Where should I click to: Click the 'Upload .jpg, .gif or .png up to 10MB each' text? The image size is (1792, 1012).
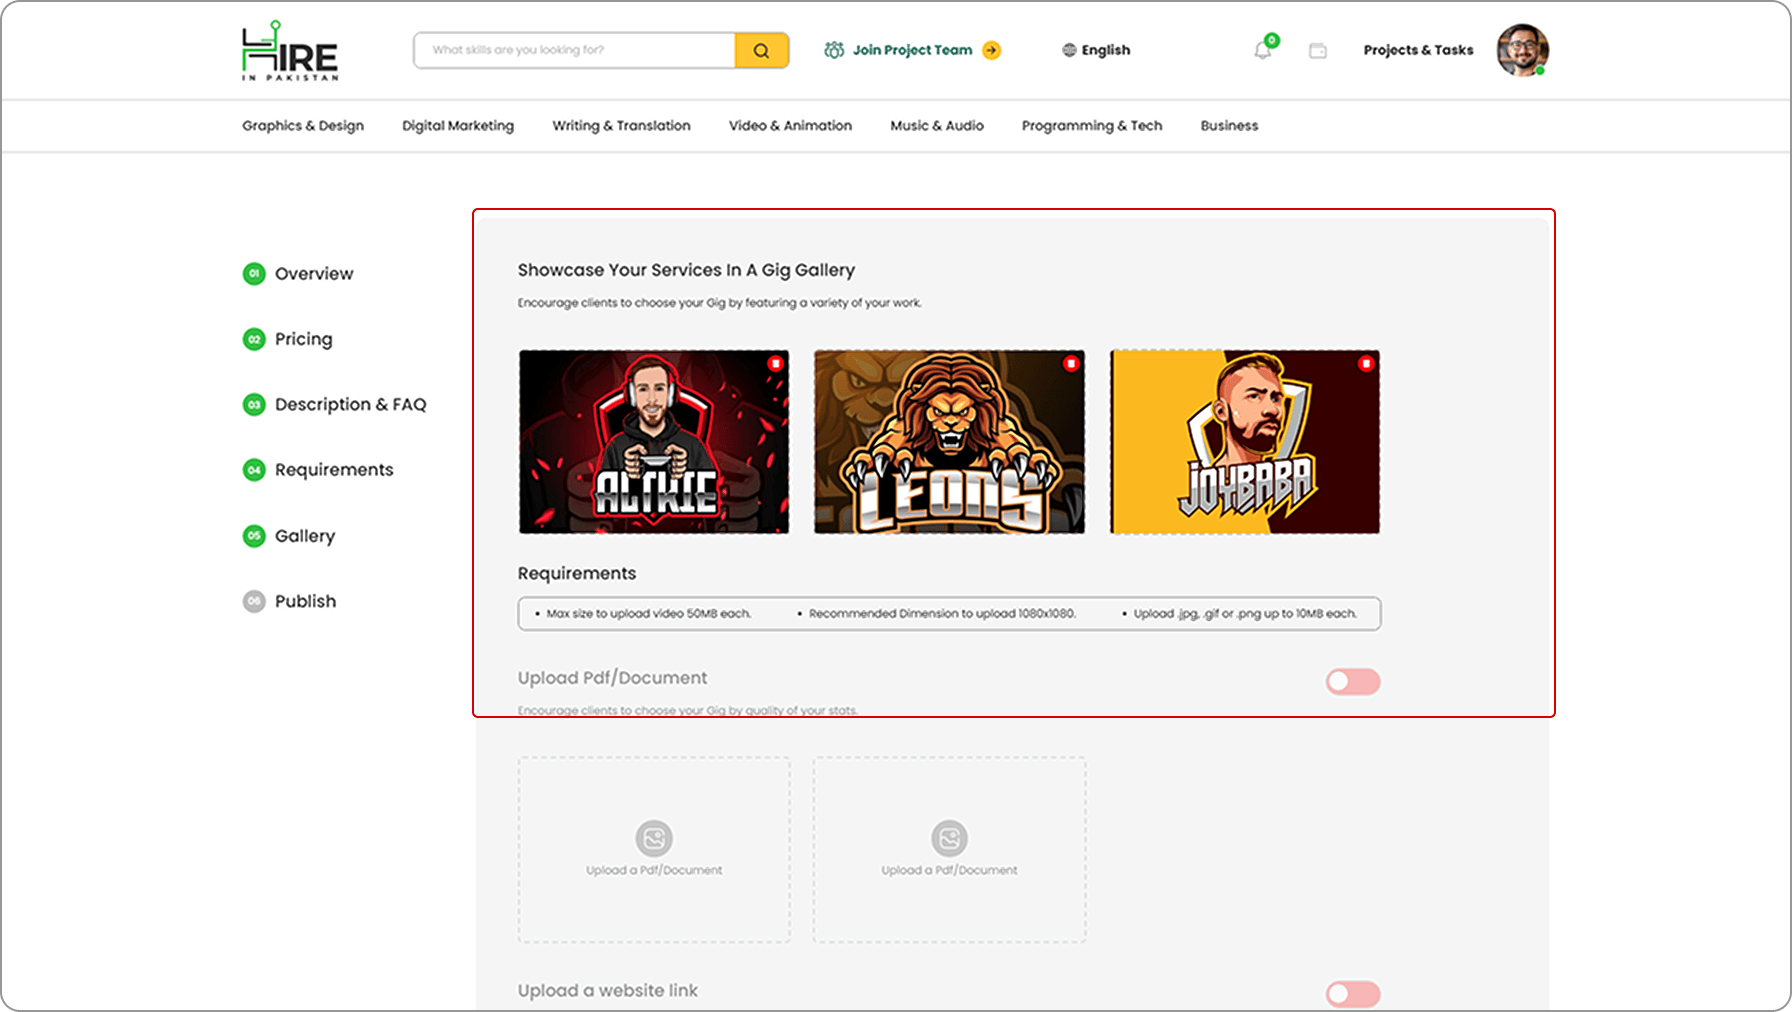pyautogui.click(x=1245, y=614)
